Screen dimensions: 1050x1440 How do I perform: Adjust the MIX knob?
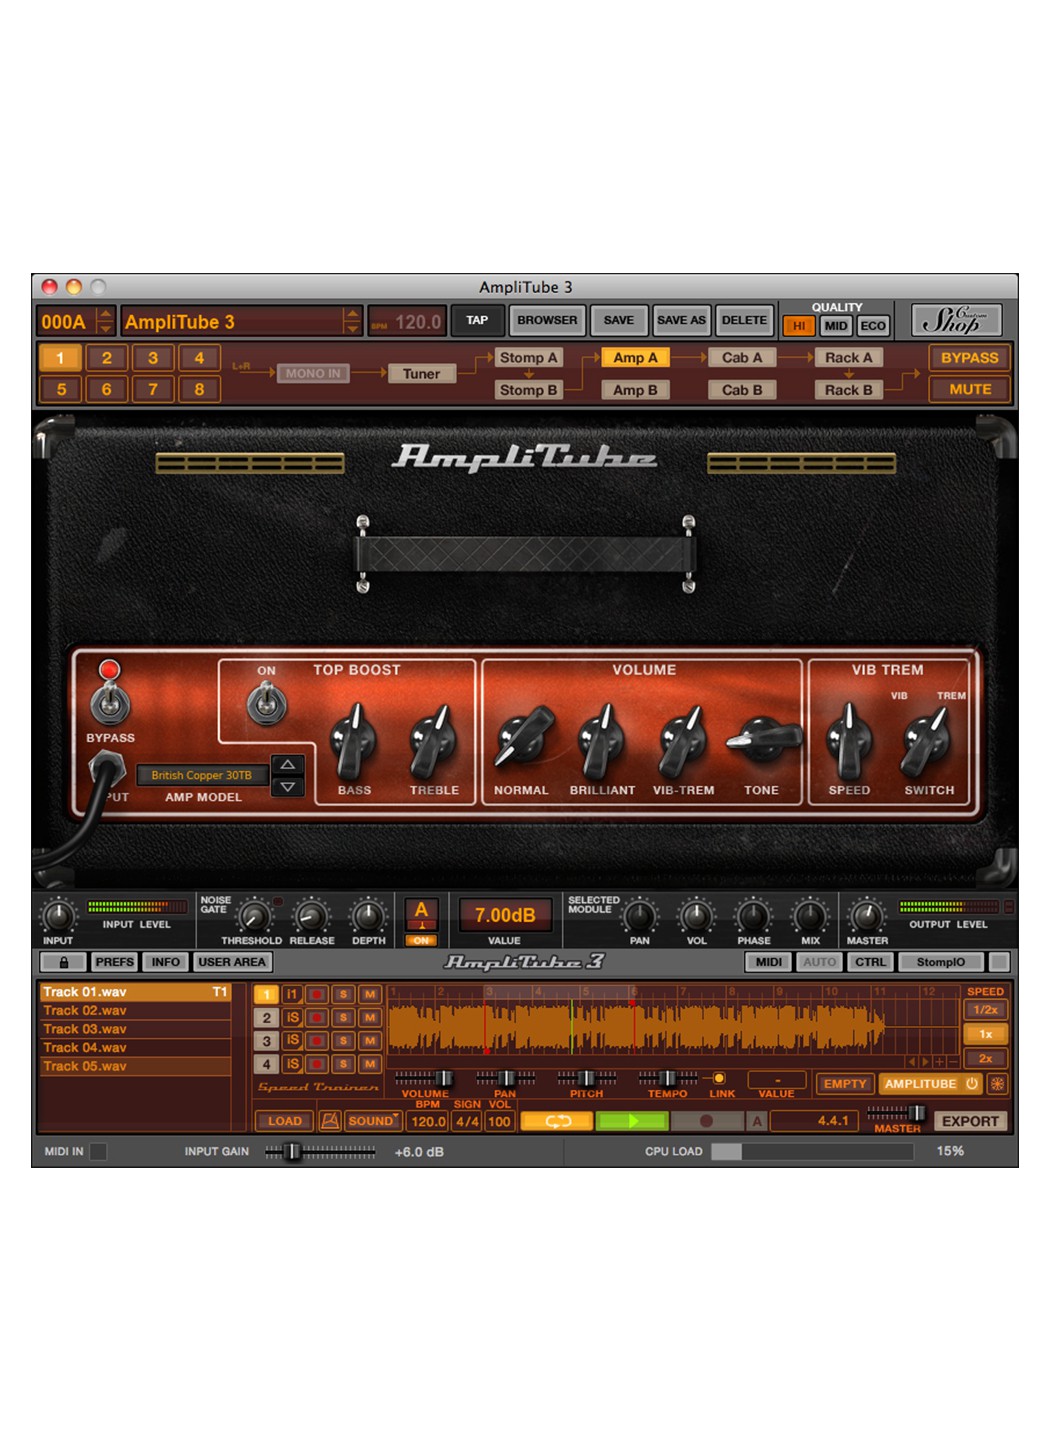click(x=810, y=916)
